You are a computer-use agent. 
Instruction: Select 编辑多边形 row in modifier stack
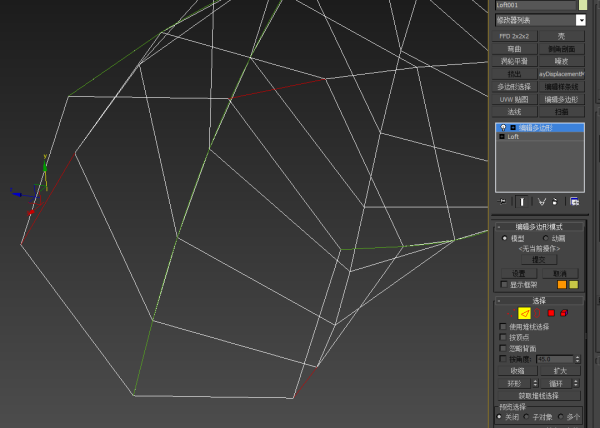point(540,128)
